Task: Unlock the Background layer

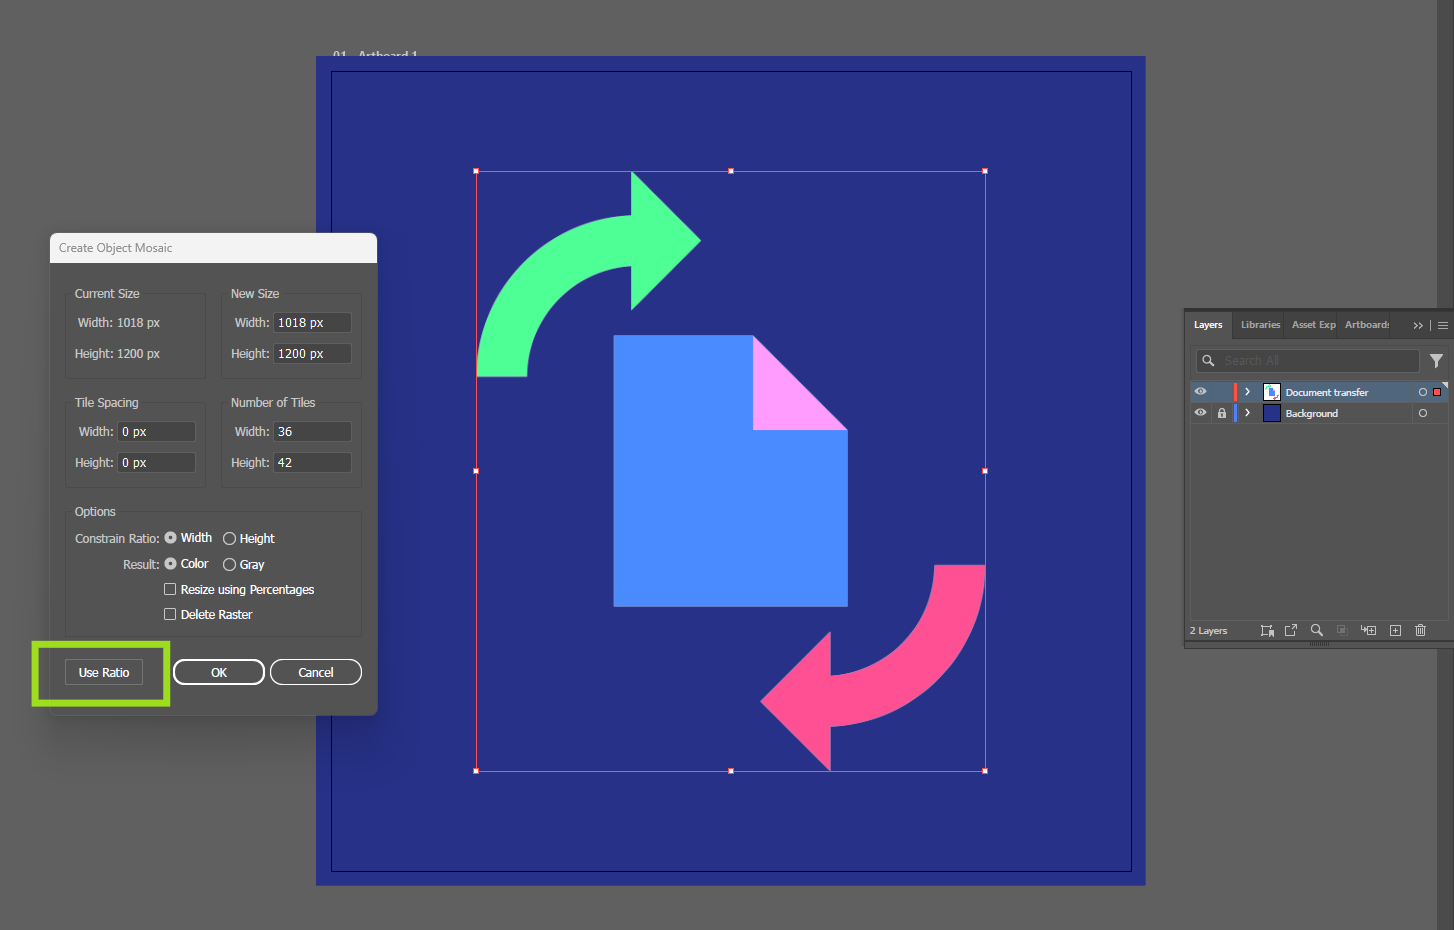Action: pyautogui.click(x=1221, y=413)
